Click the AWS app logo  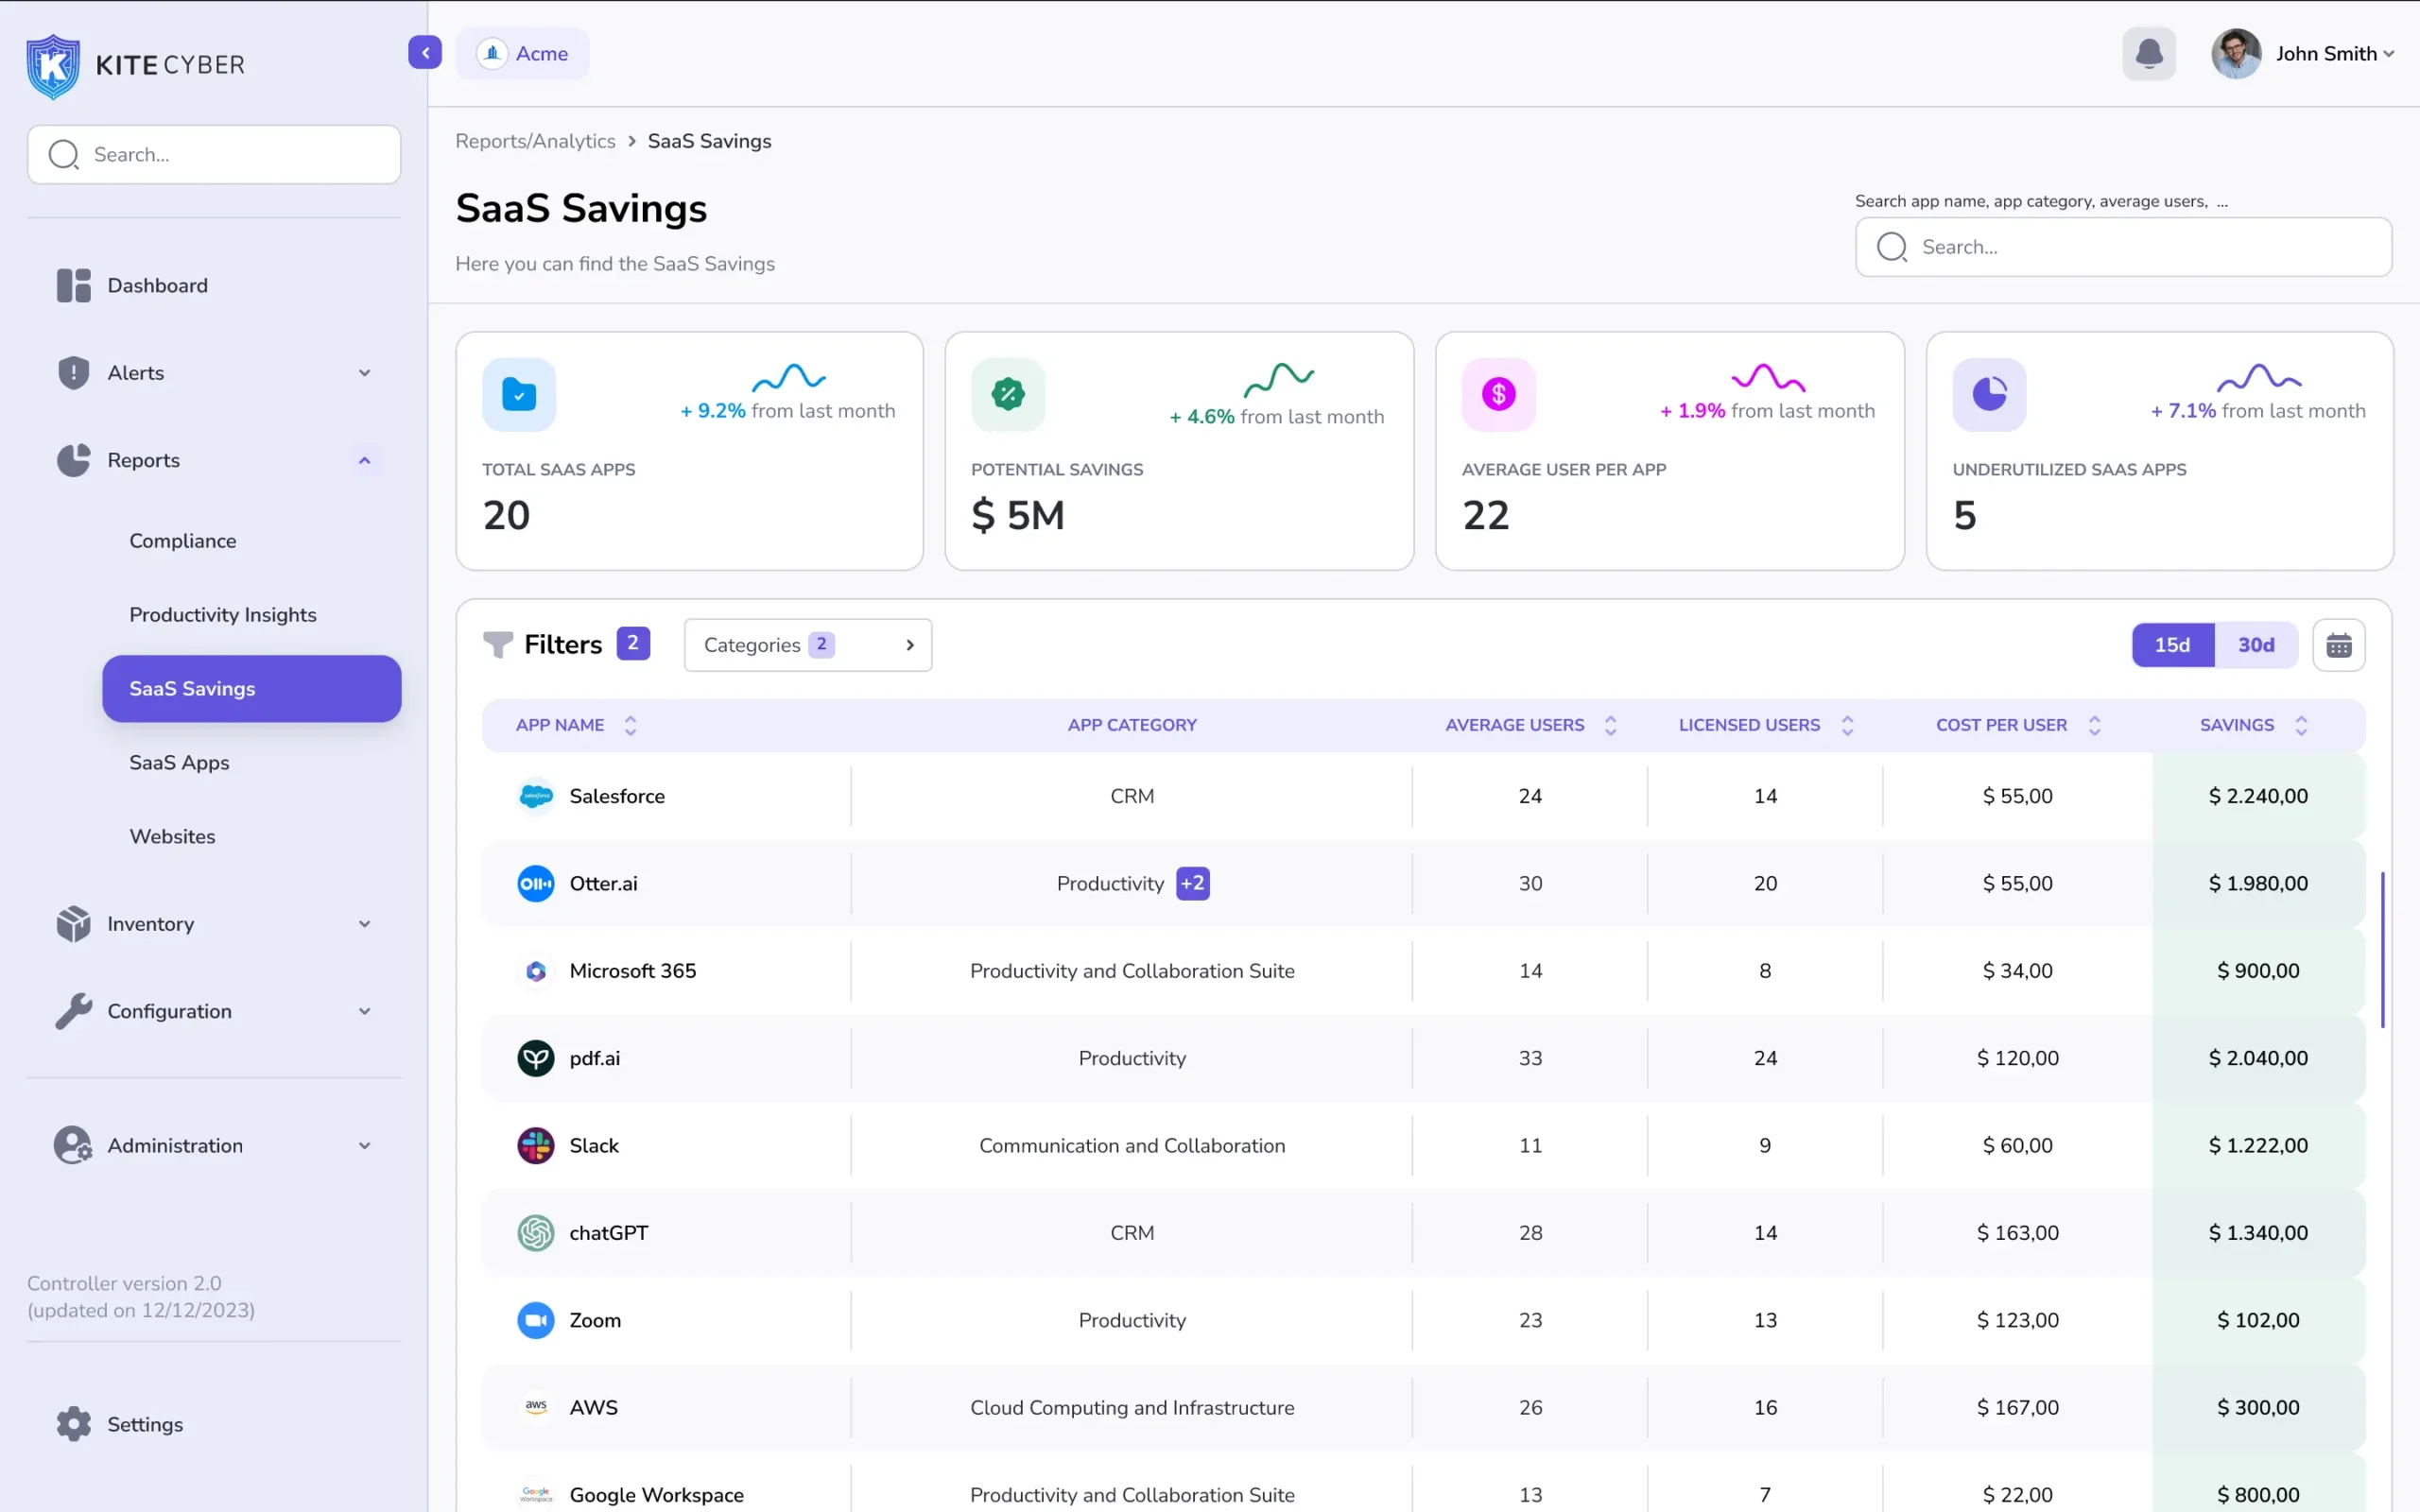(536, 1407)
